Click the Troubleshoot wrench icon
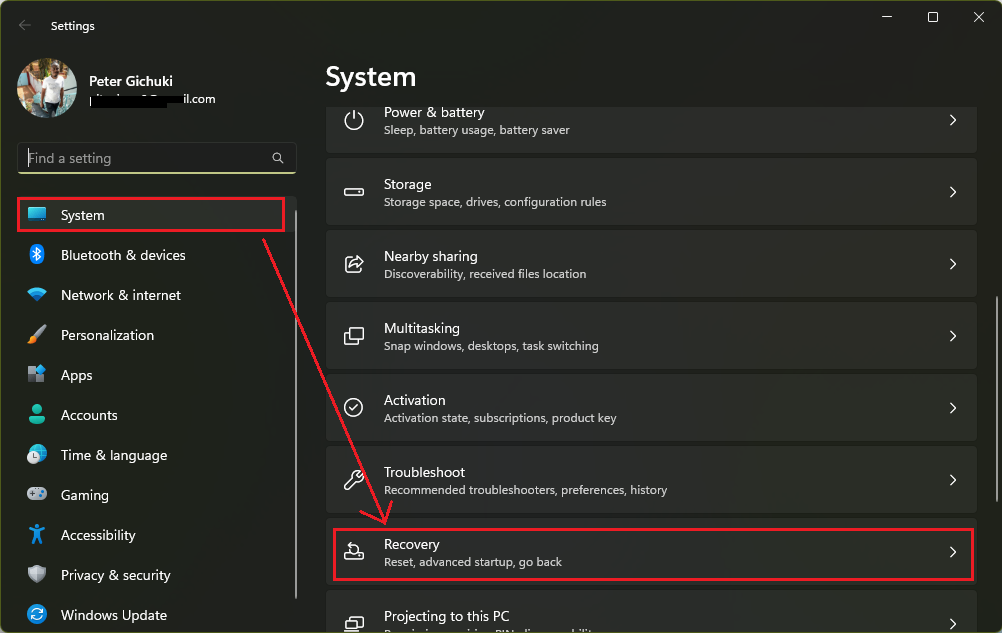The image size is (1002, 633). (x=354, y=480)
